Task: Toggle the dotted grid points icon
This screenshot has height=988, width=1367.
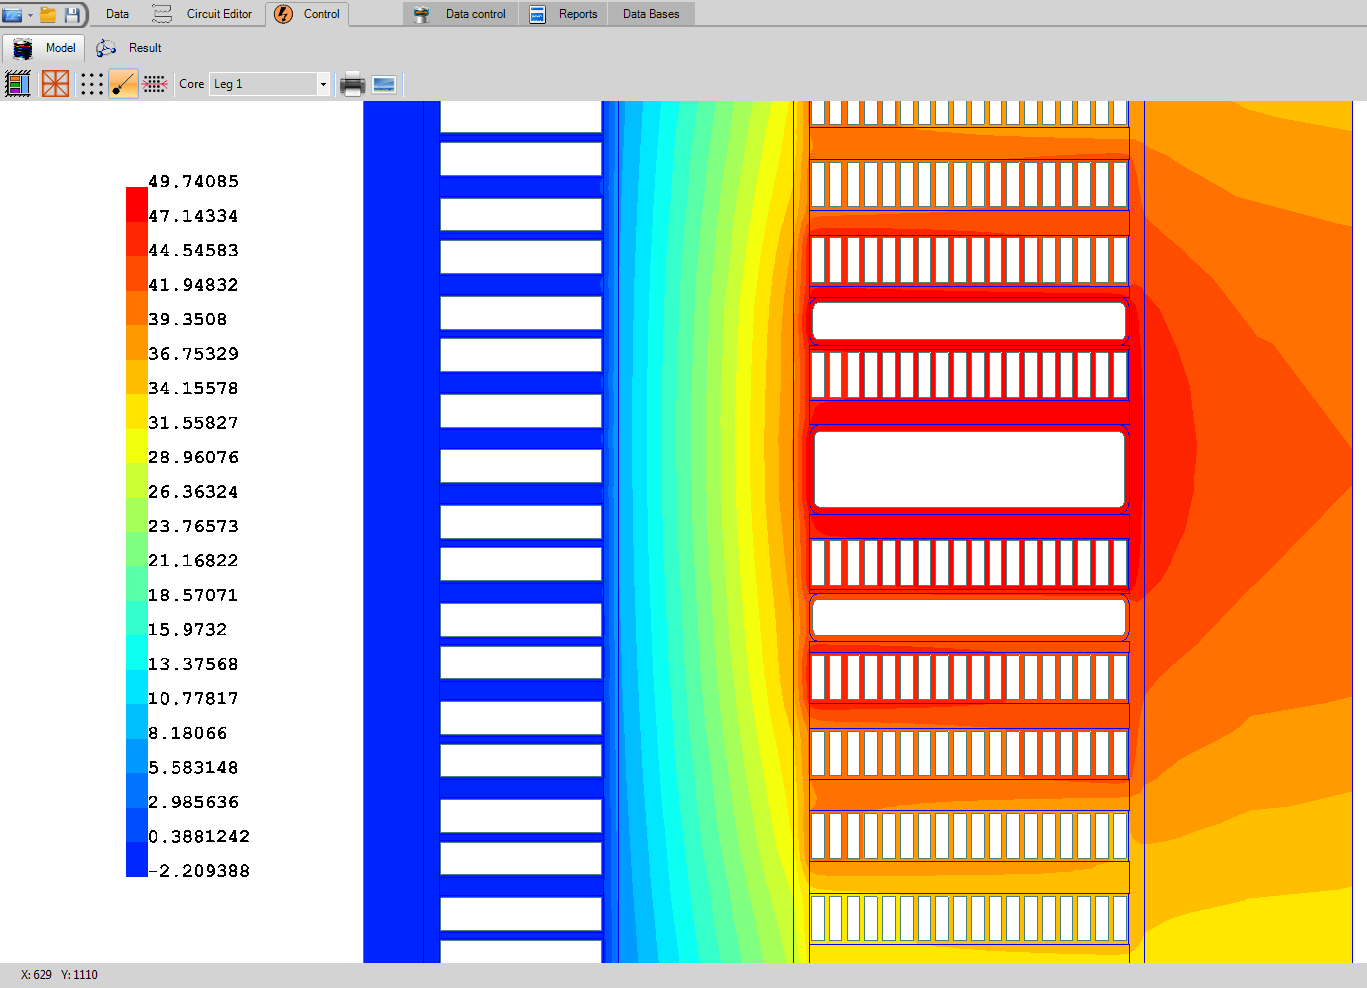Action: (x=92, y=84)
